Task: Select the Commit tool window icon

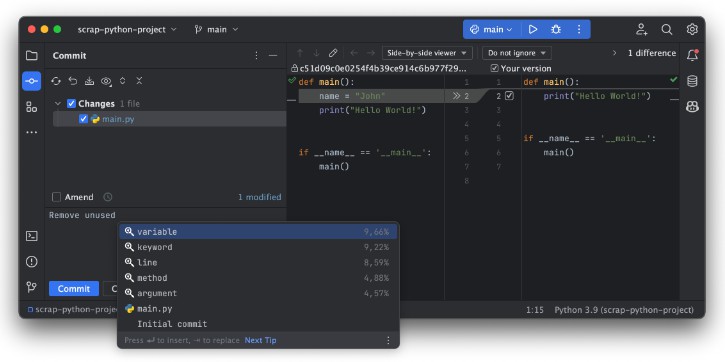Action: click(x=31, y=81)
